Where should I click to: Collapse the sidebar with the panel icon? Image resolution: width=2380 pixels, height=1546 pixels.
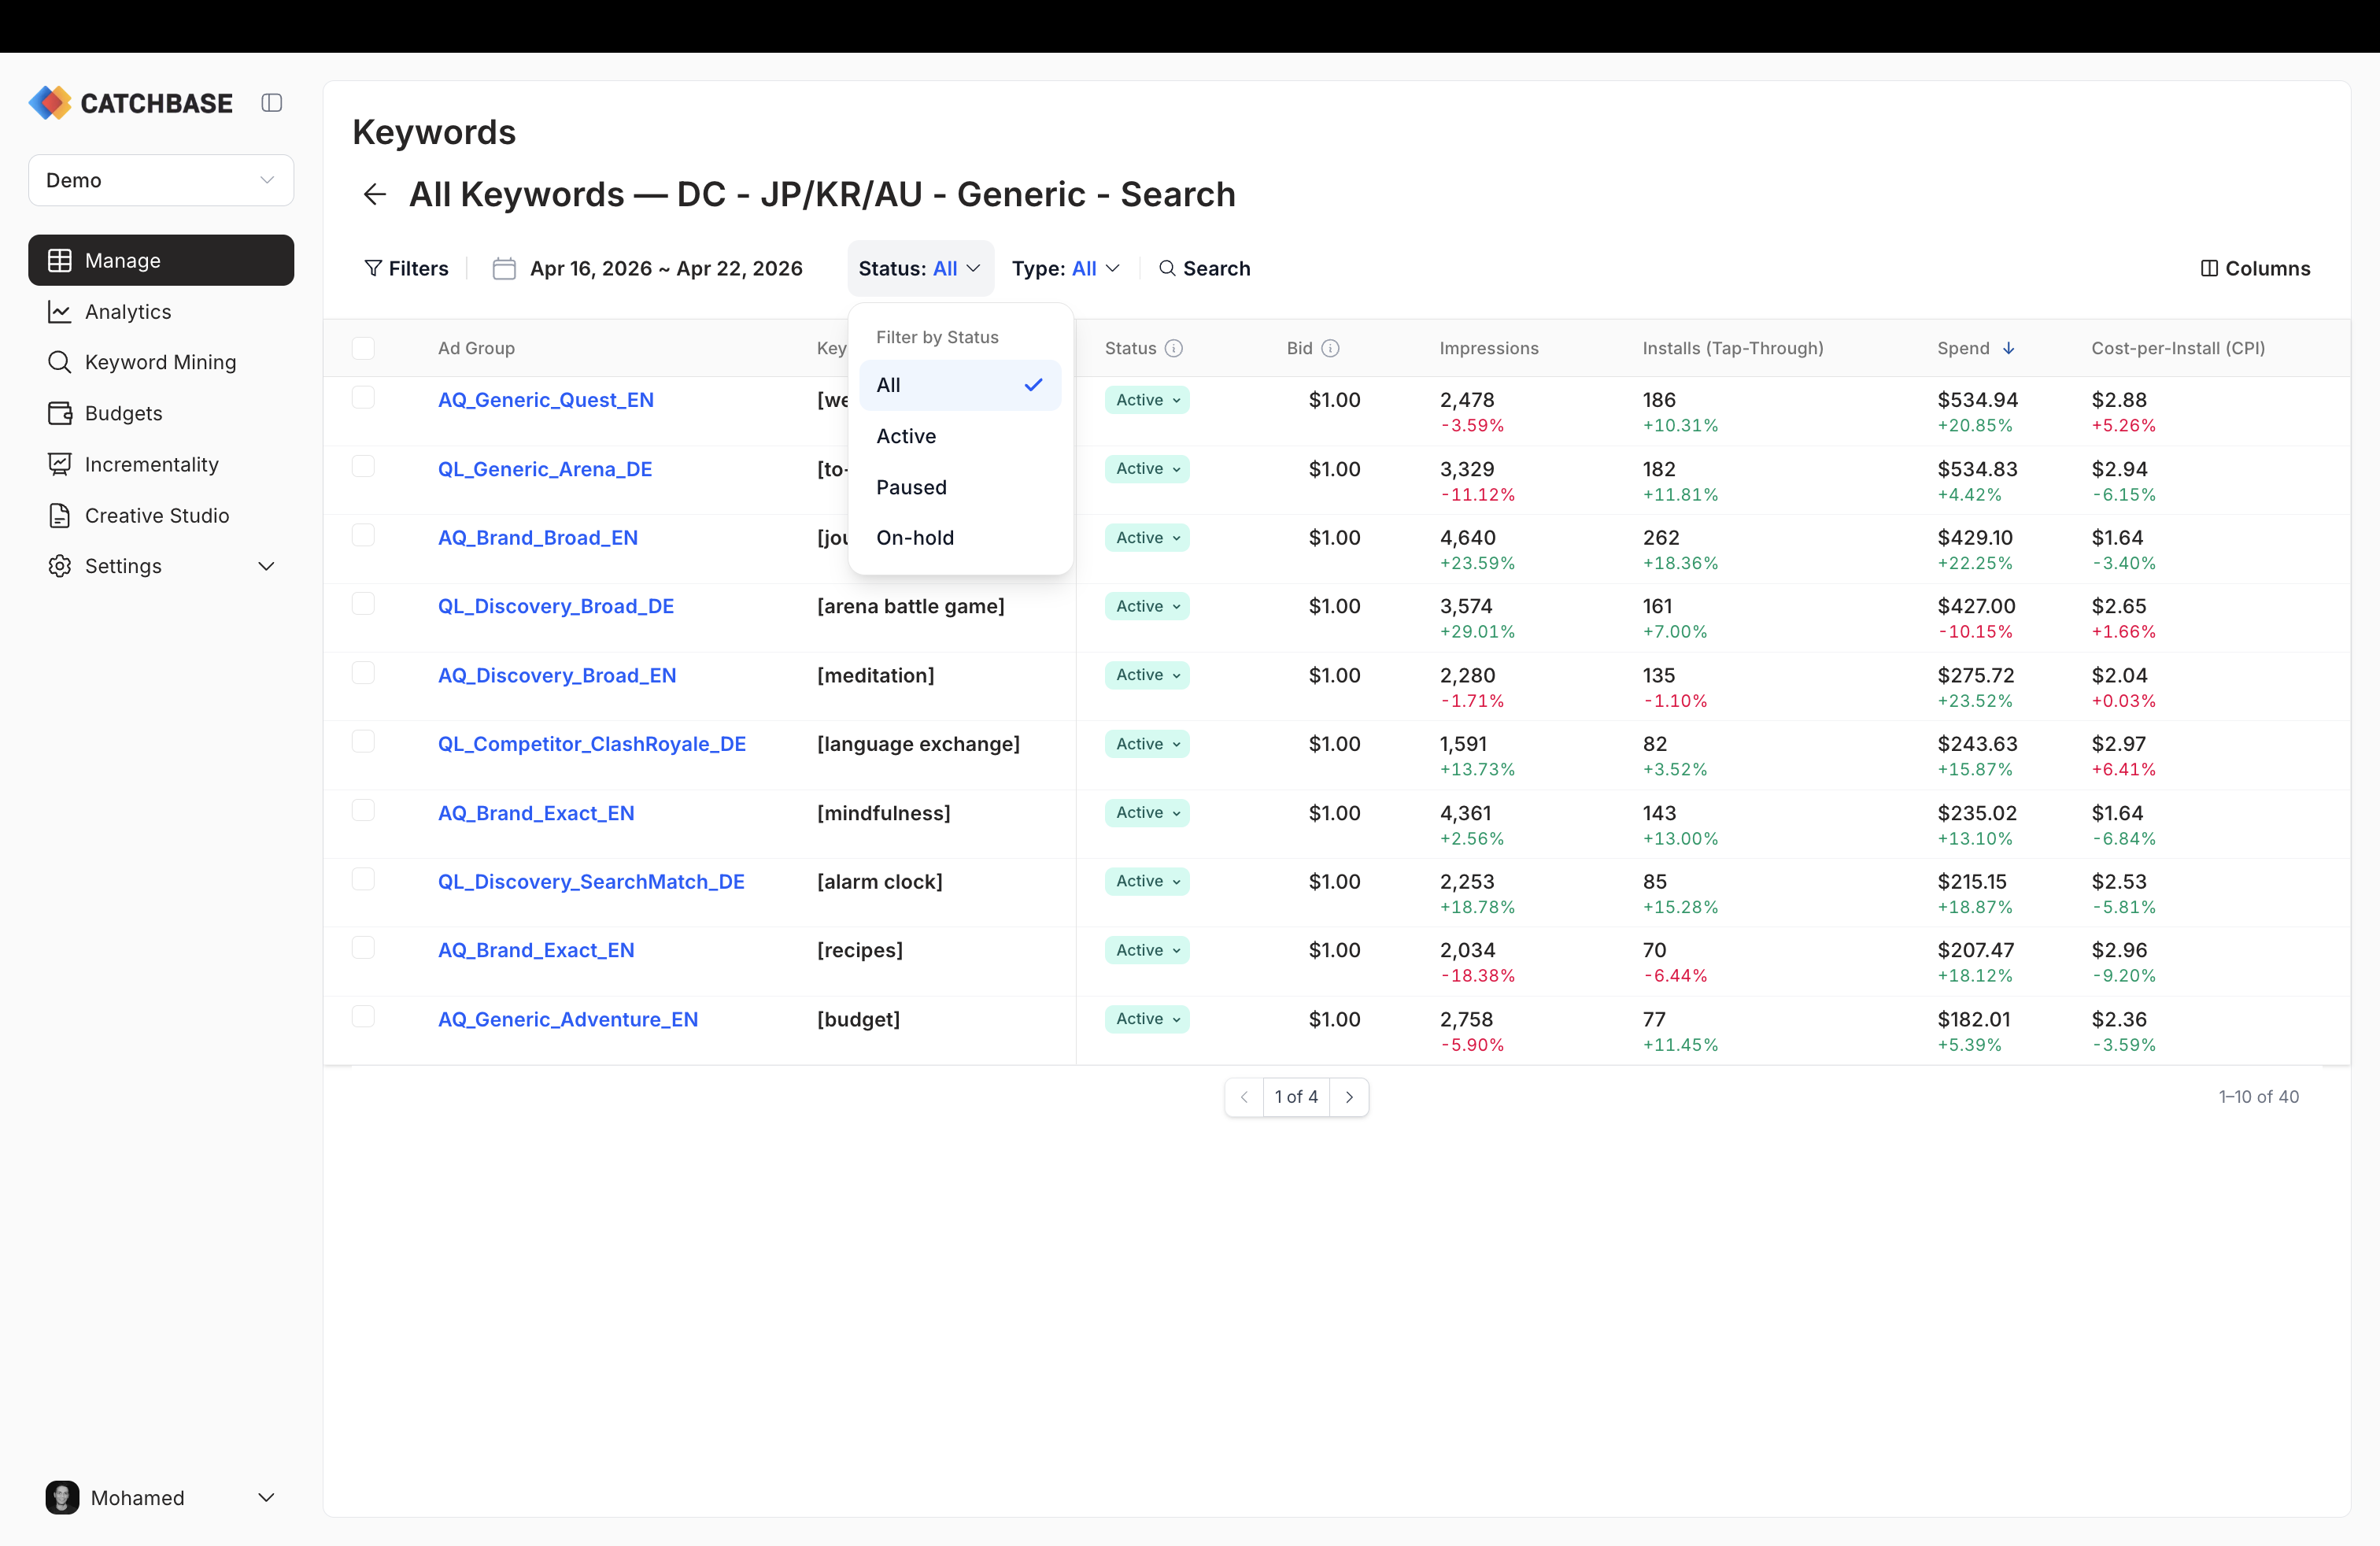coord(271,102)
